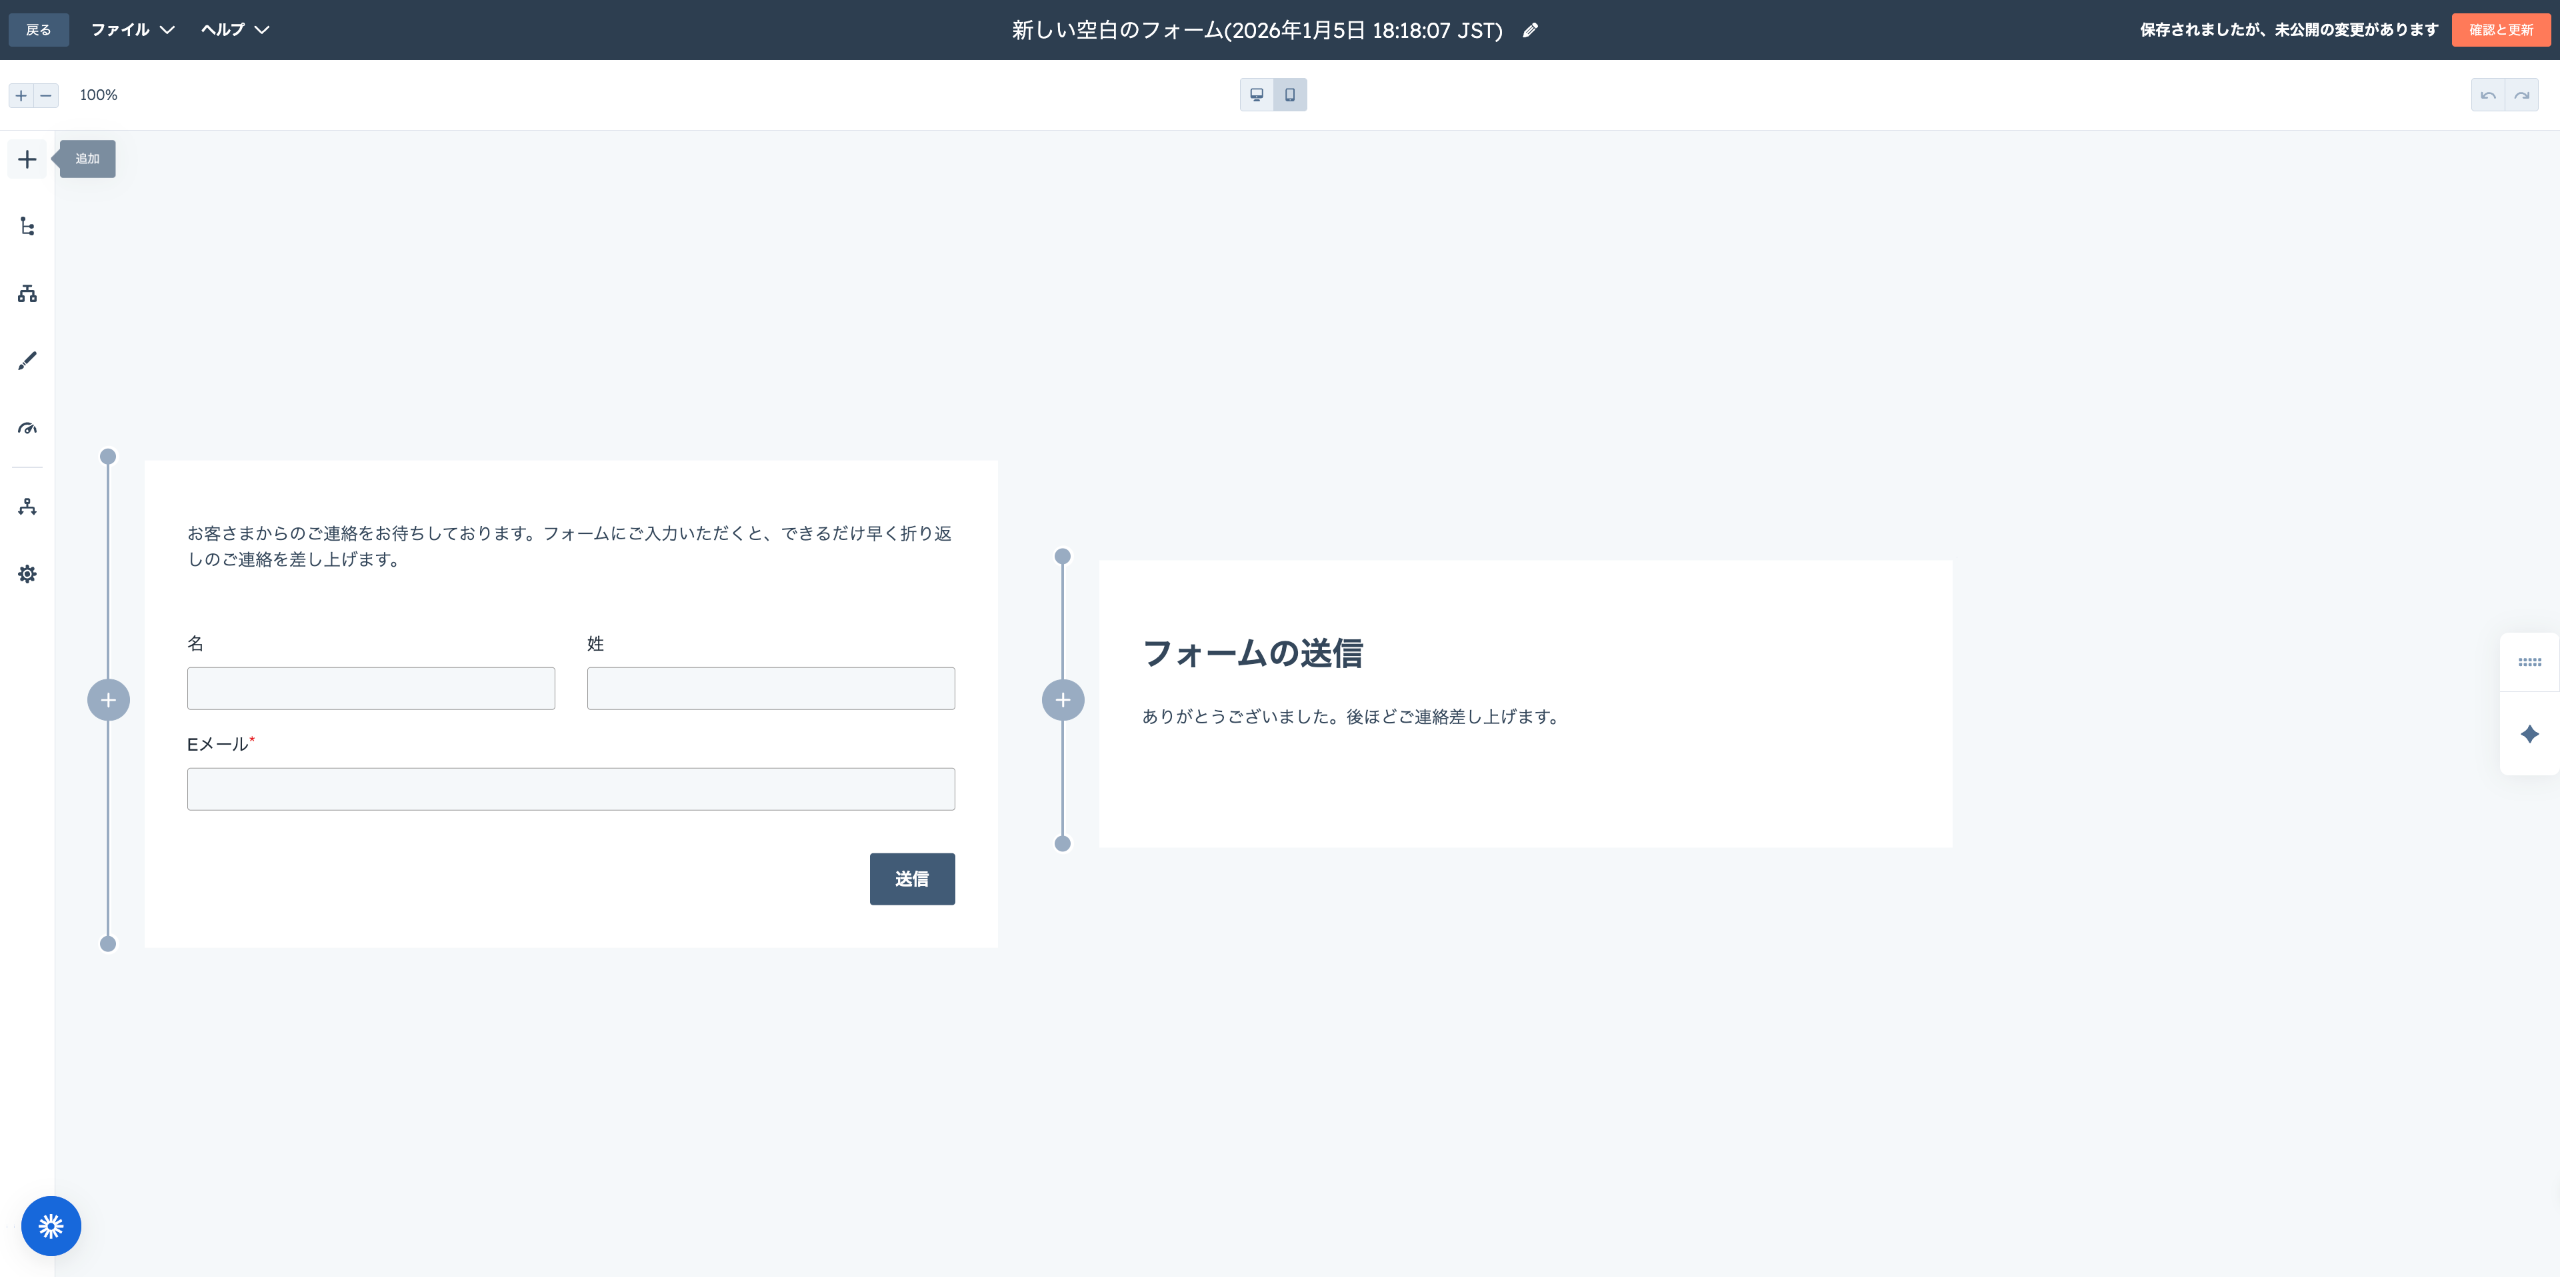Click the add (+) sidebar icon

[27, 159]
